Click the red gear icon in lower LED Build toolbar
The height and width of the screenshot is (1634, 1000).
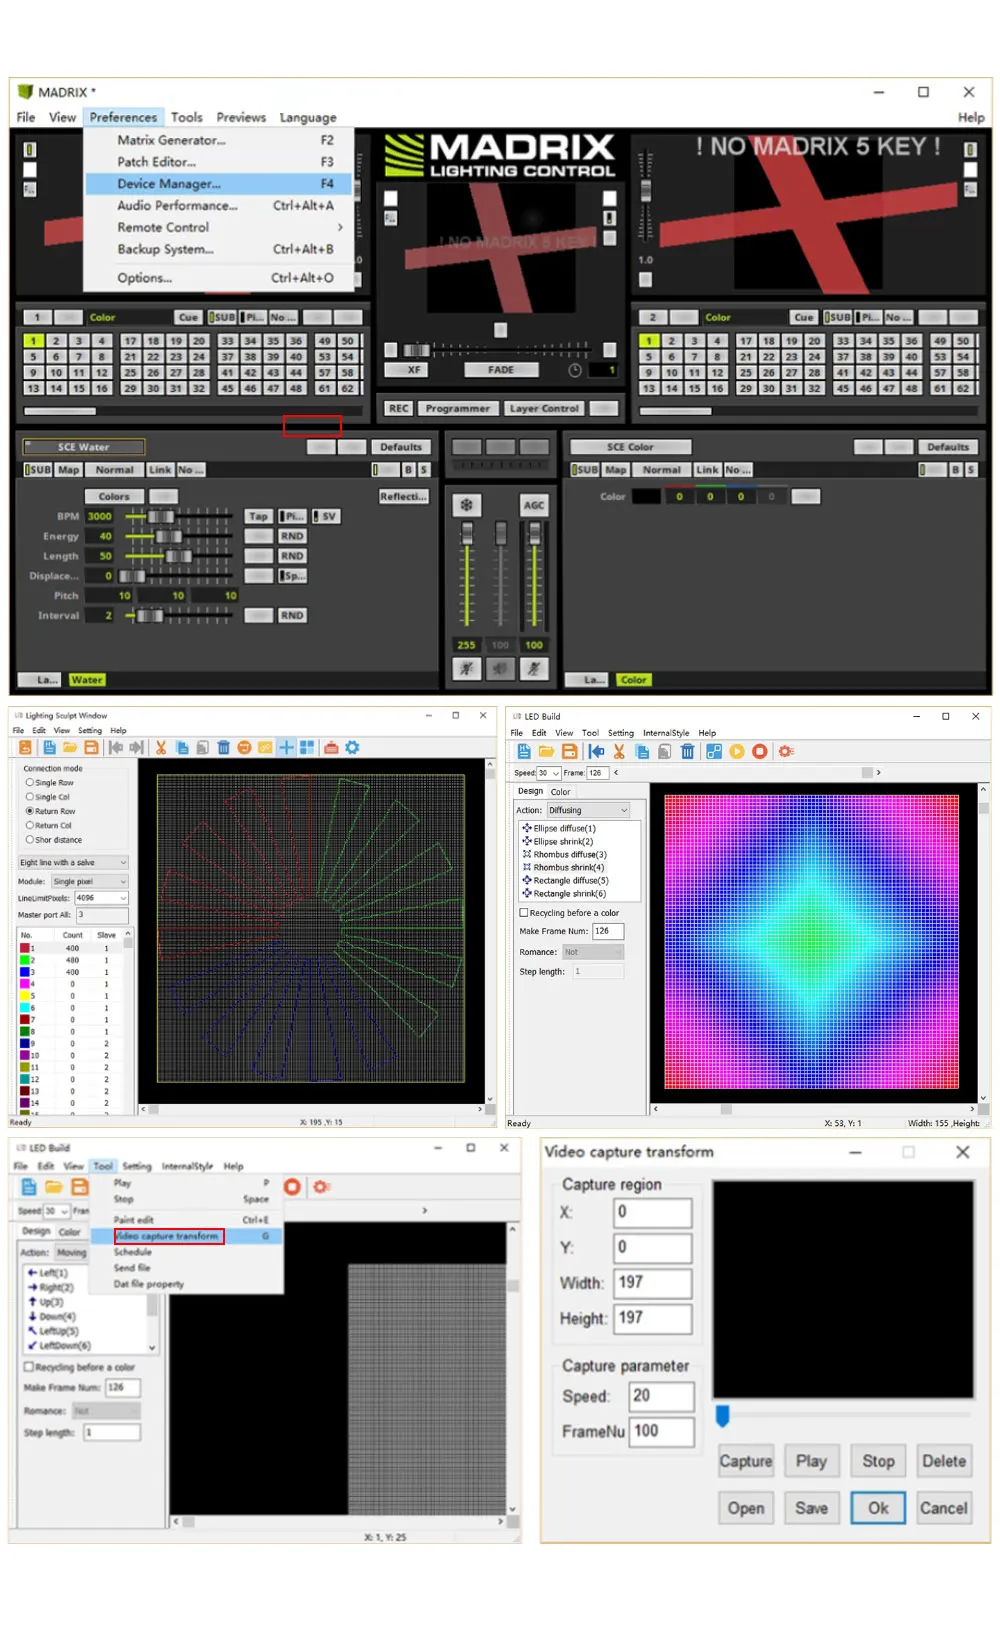pyautogui.click(x=321, y=1186)
